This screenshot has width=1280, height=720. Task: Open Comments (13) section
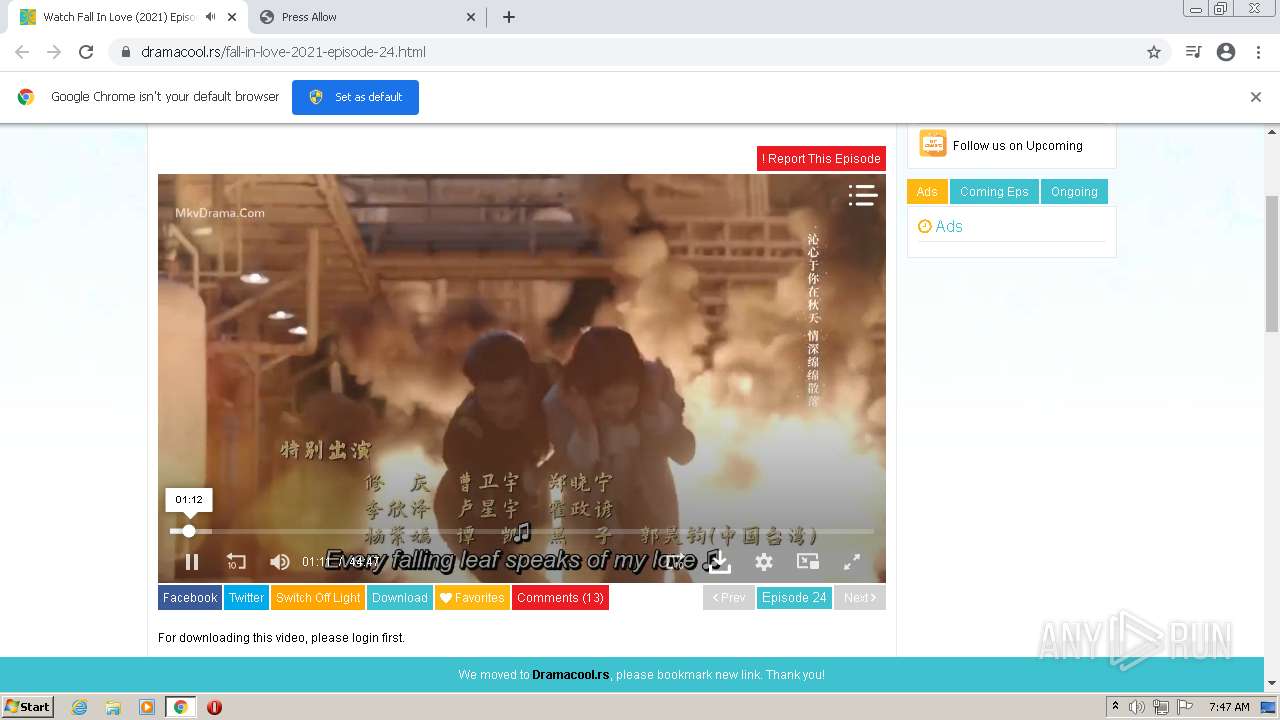pos(560,598)
